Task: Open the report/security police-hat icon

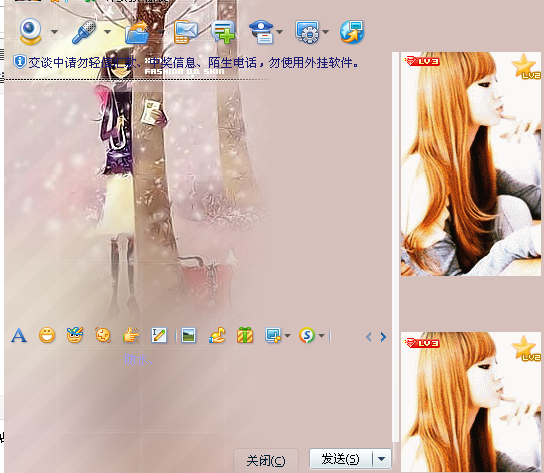Action: 262,32
